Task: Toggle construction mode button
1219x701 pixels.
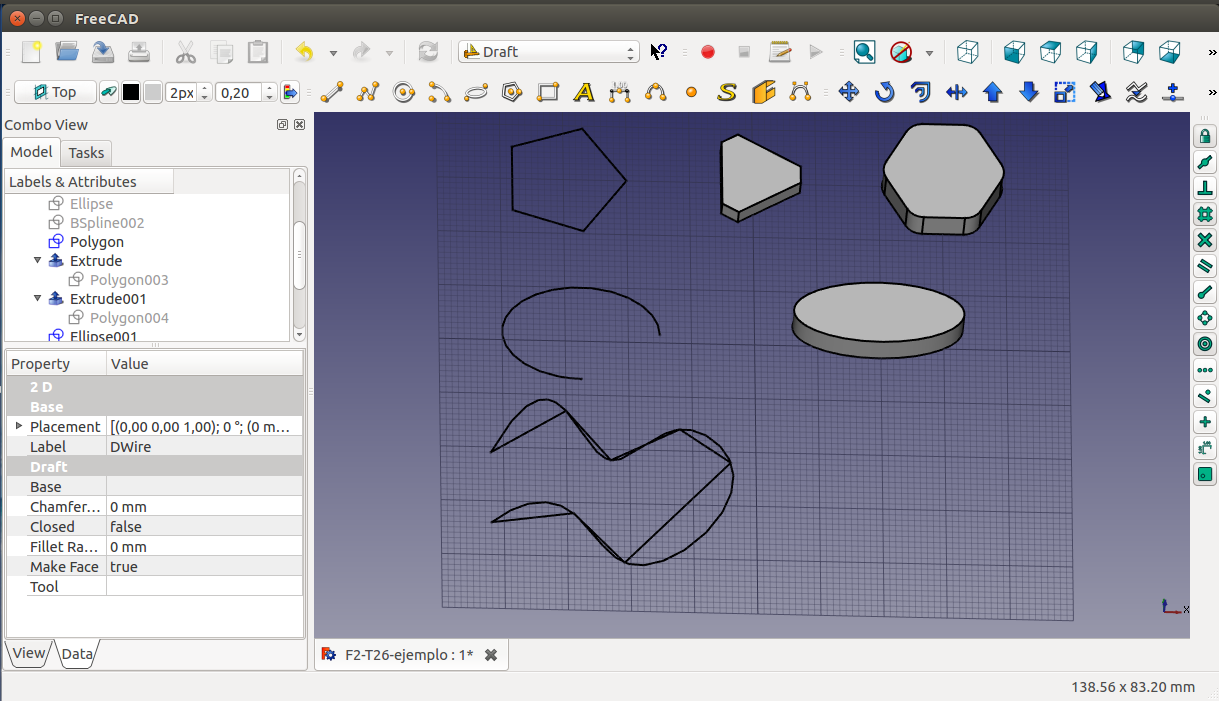Action: tap(109, 93)
